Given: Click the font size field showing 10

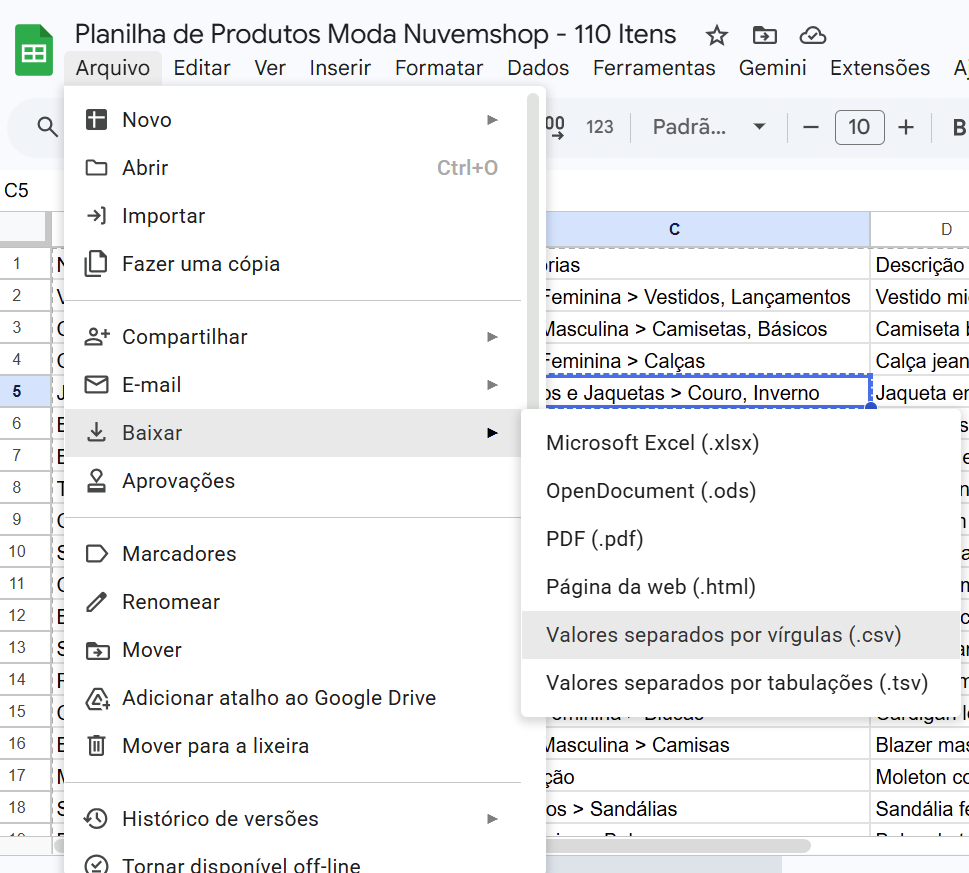Looking at the screenshot, I should click(x=859, y=127).
